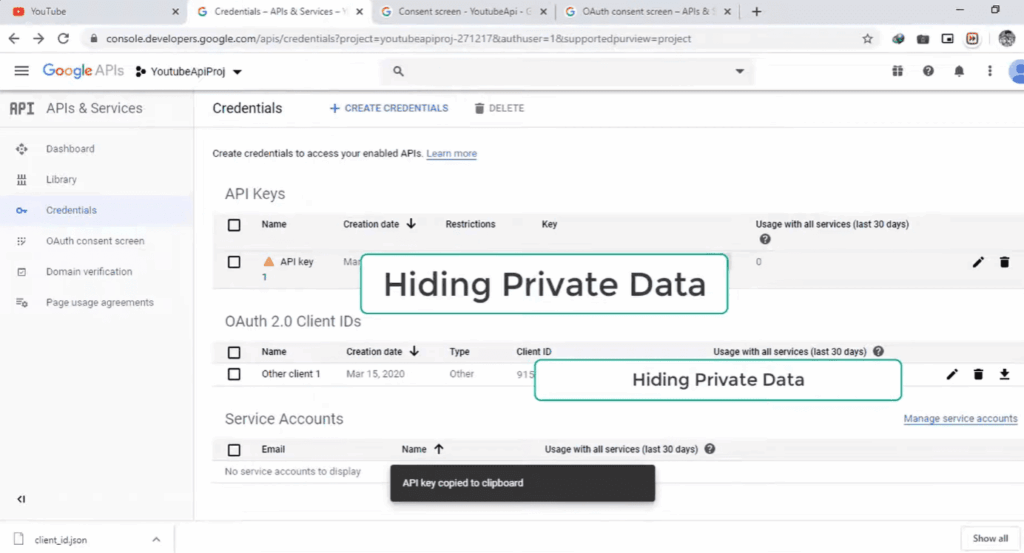Delete Other client 1 trash icon
The width and height of the screenshot is (1024, 553).
point(978,374)
